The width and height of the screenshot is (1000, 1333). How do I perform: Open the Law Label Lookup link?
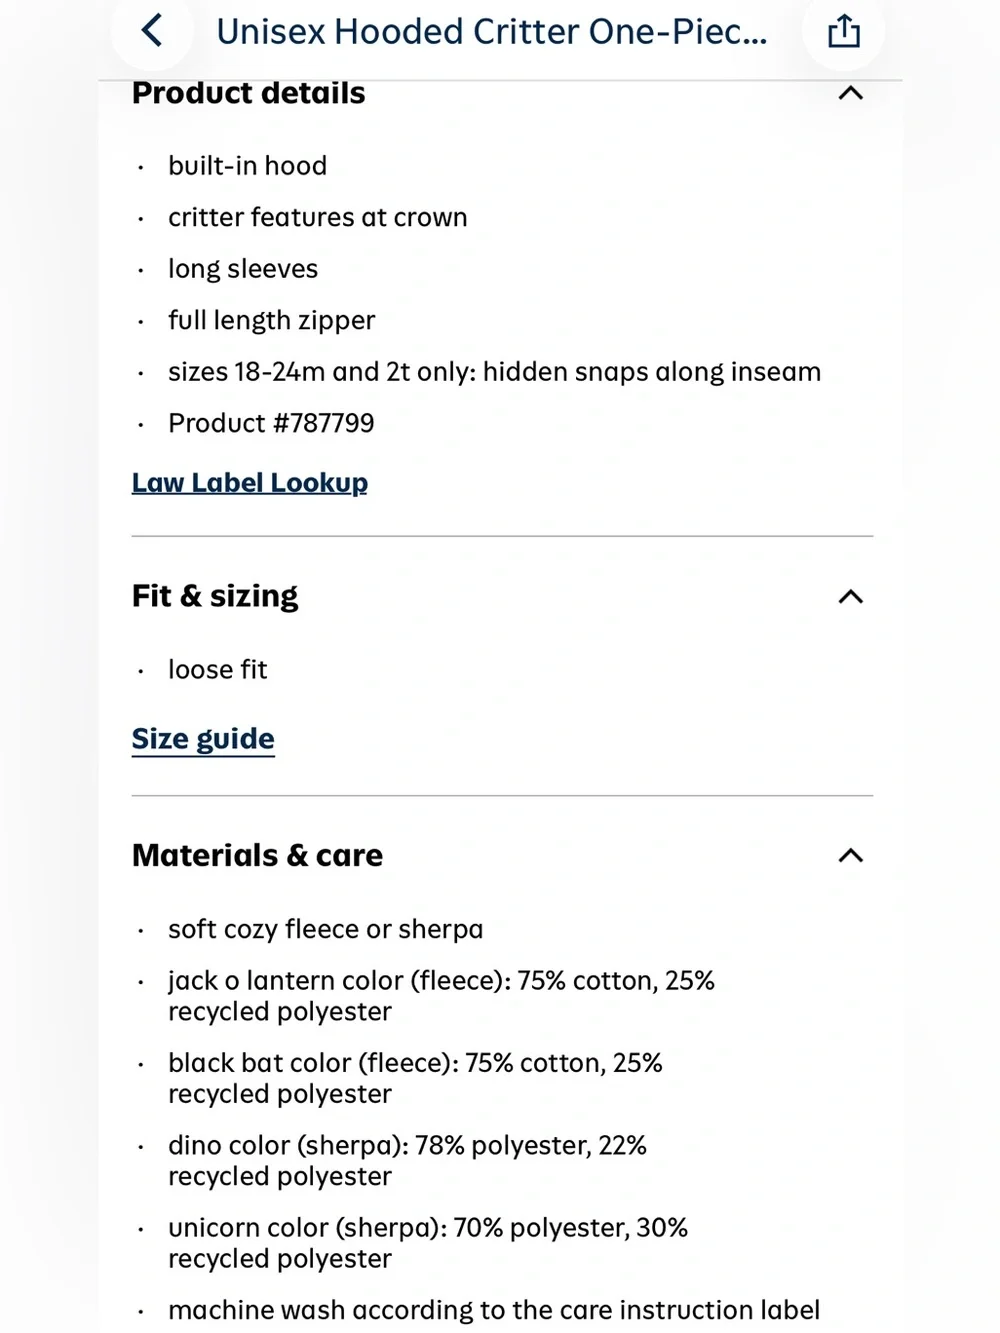click(250, 483)
